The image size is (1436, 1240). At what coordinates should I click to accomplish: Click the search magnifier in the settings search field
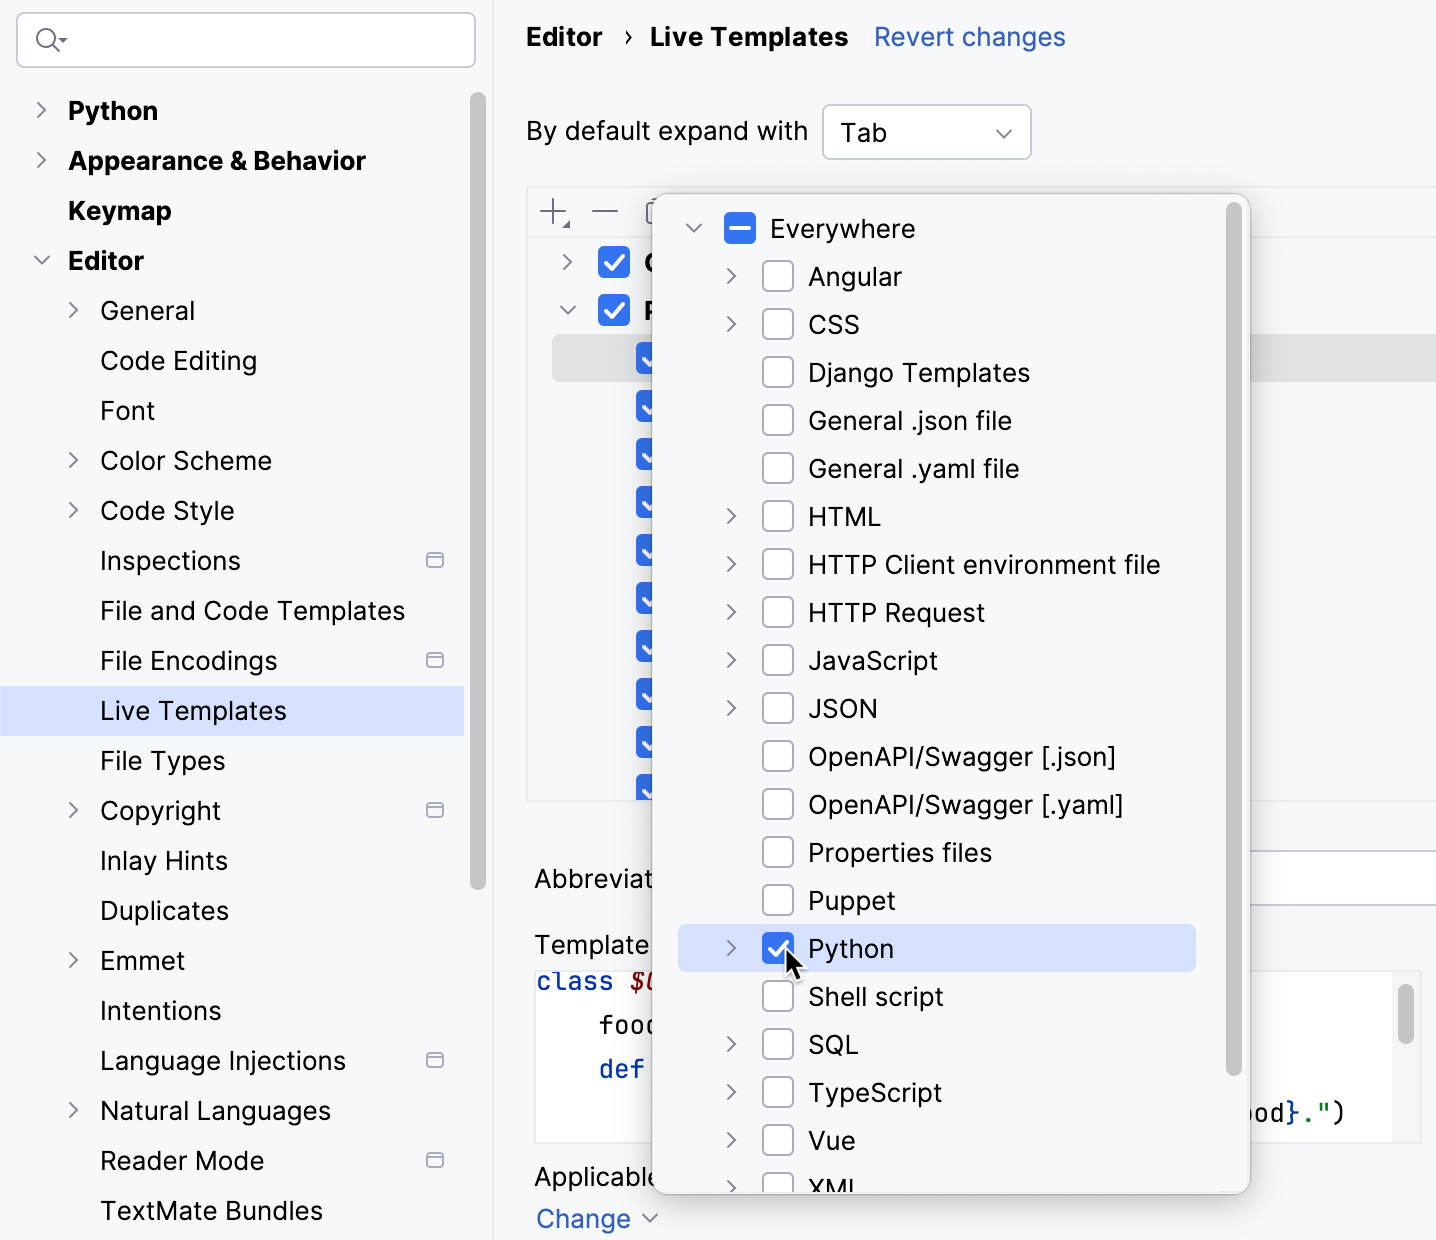(x=48, y=40)
